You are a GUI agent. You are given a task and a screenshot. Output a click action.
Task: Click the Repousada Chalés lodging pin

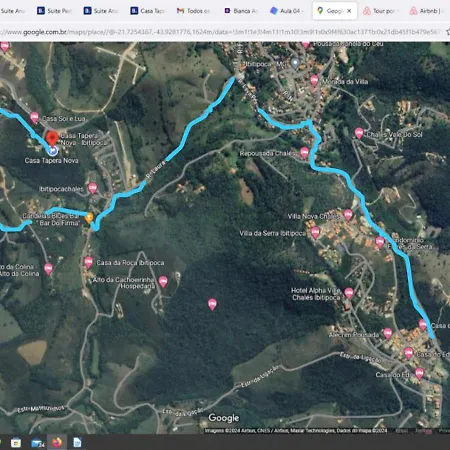pos(304,153)
